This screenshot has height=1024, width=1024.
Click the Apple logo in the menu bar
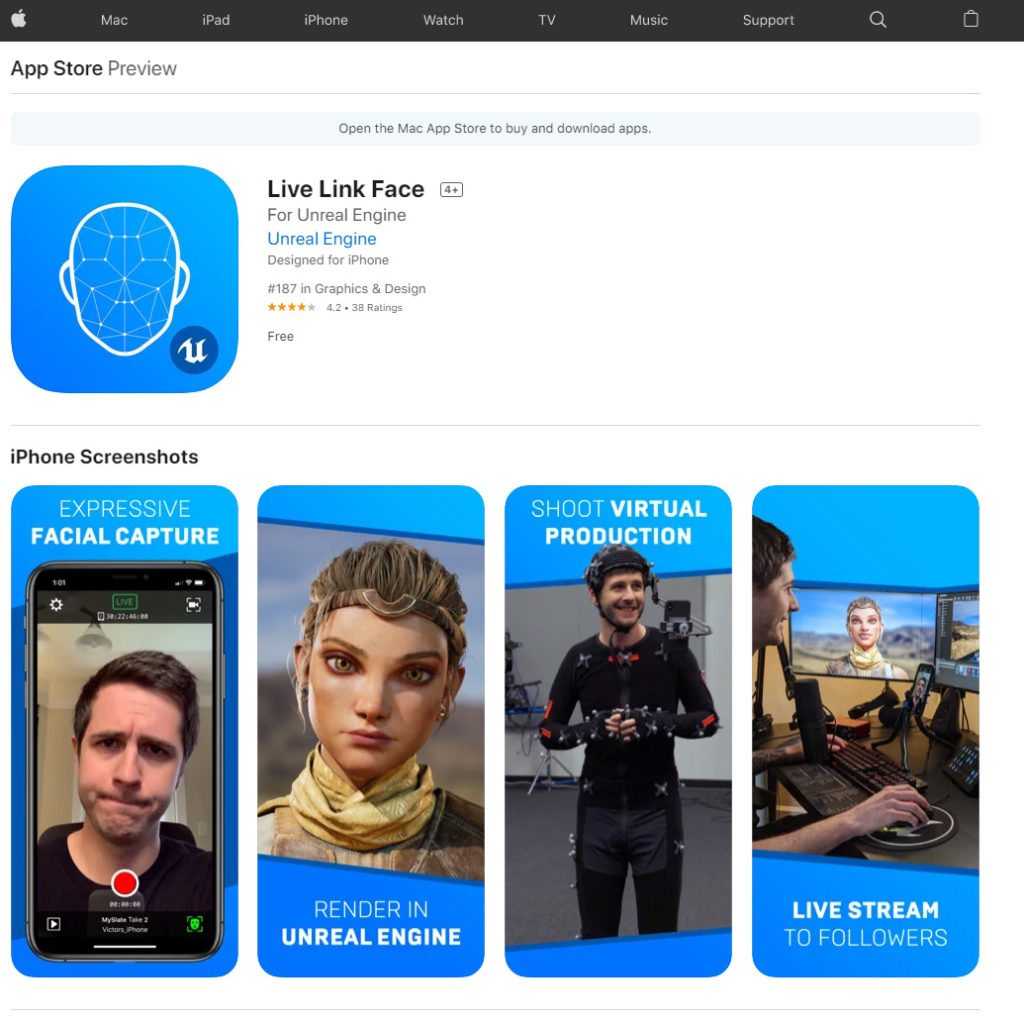coord(22,19)
